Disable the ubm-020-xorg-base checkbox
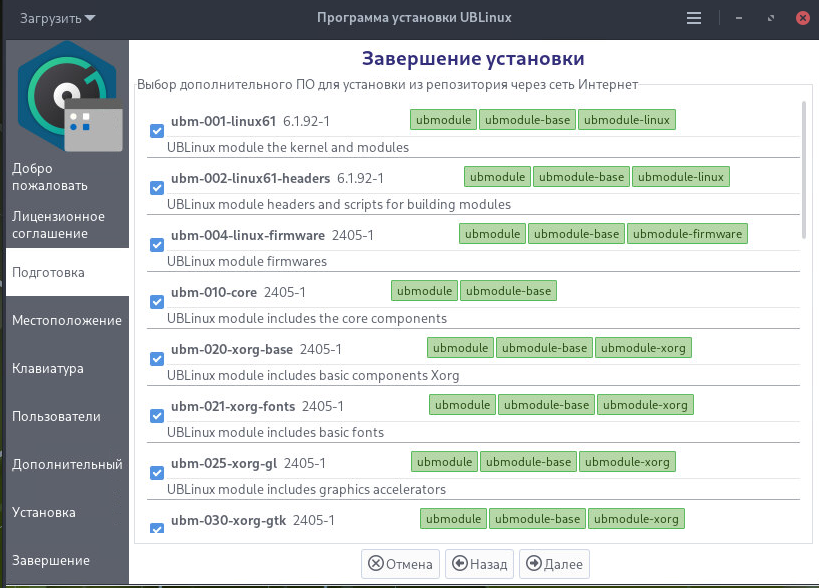The height and width of the screenshot is (588, 819). coord(157,358)
